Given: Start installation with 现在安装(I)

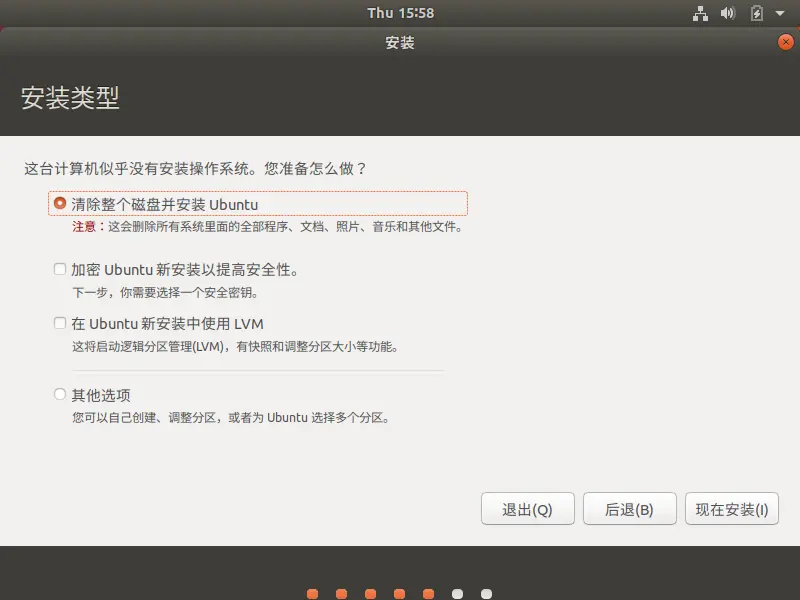Looking at the screenshot, I should pos(733,508).
